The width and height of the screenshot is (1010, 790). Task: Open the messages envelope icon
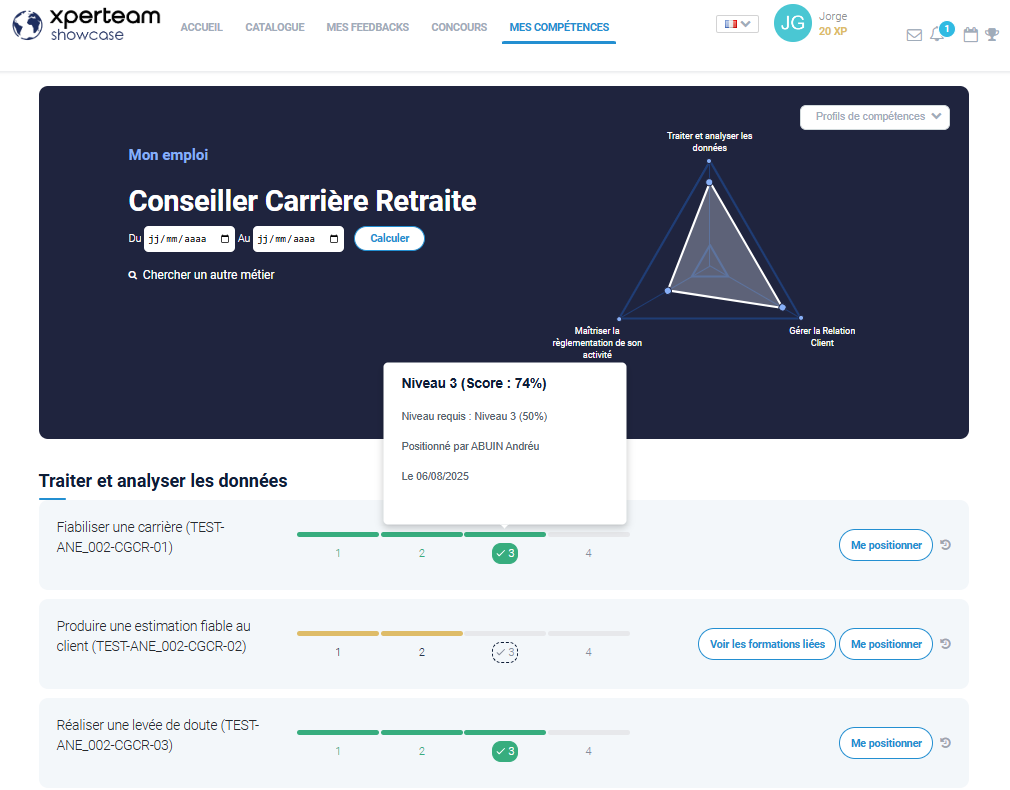[914, 35]
